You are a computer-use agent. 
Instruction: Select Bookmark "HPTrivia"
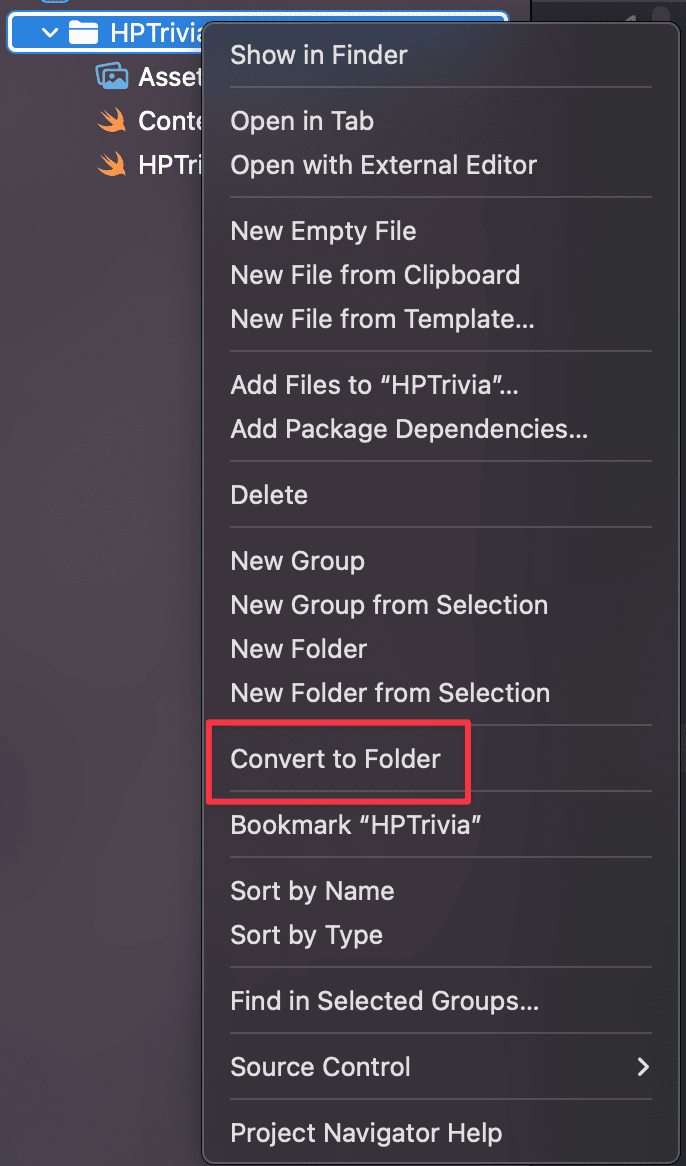point(356,825)
